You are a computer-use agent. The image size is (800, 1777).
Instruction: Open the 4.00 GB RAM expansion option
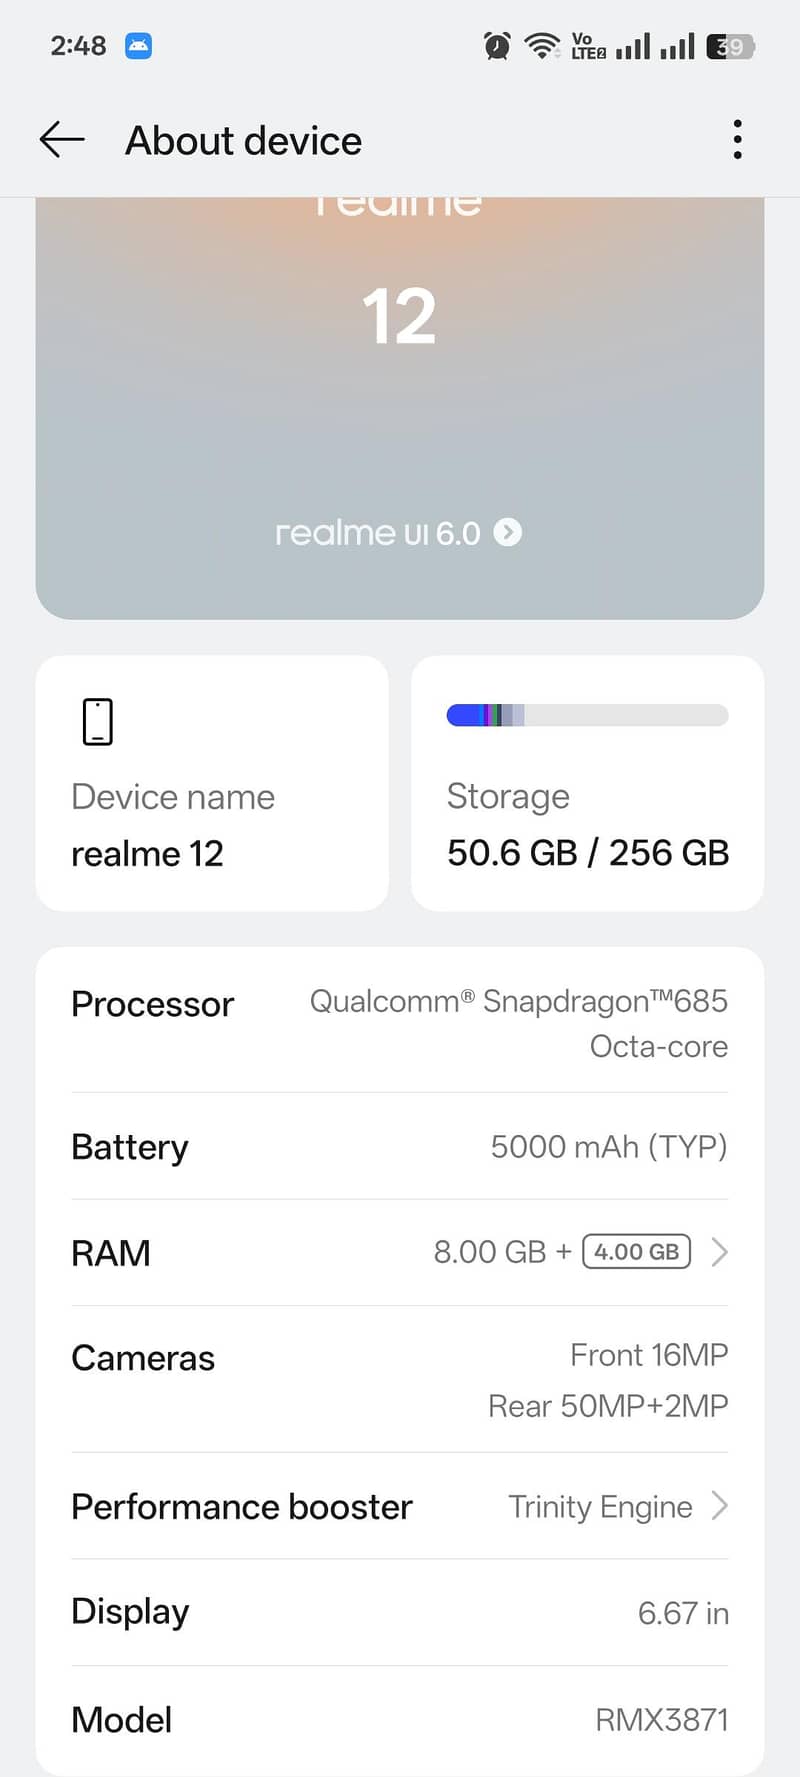click(x=635, y=1251)
